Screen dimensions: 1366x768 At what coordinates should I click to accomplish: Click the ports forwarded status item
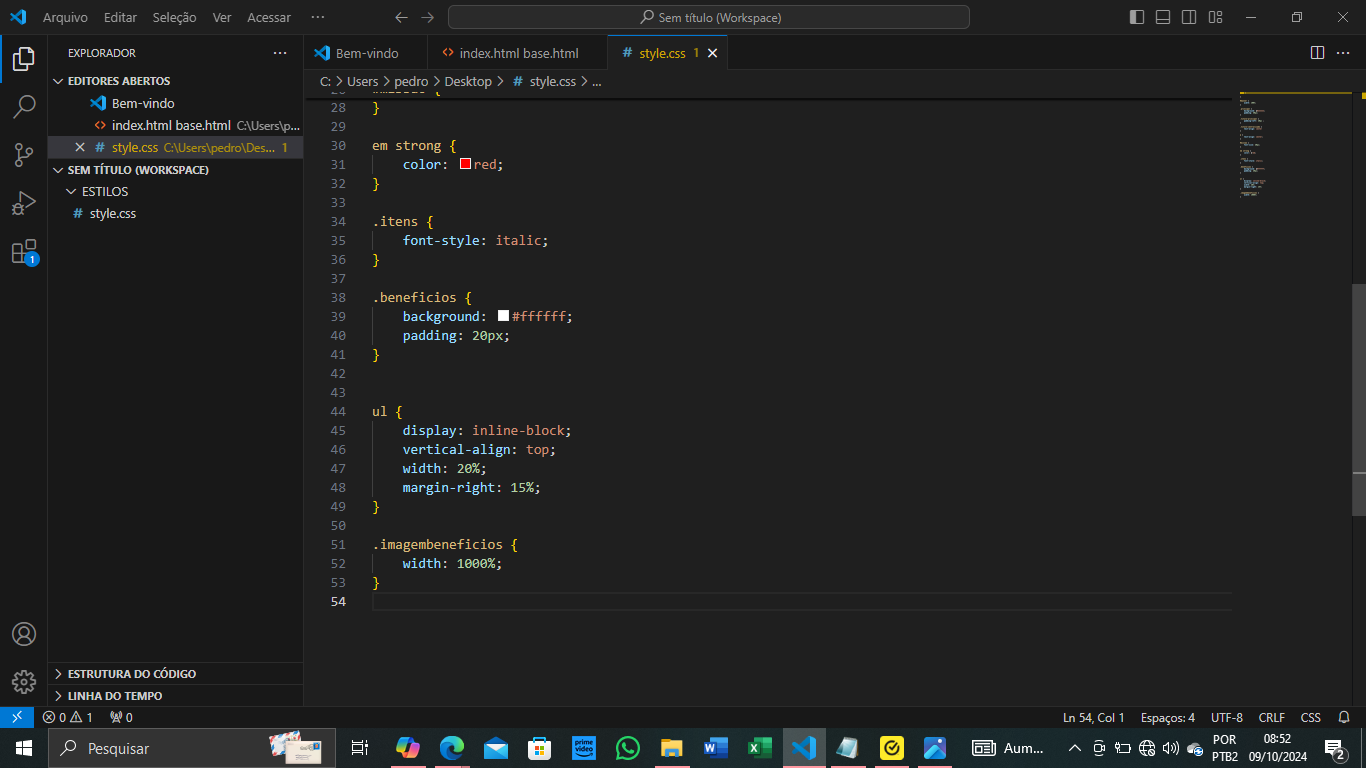(121, 717)
